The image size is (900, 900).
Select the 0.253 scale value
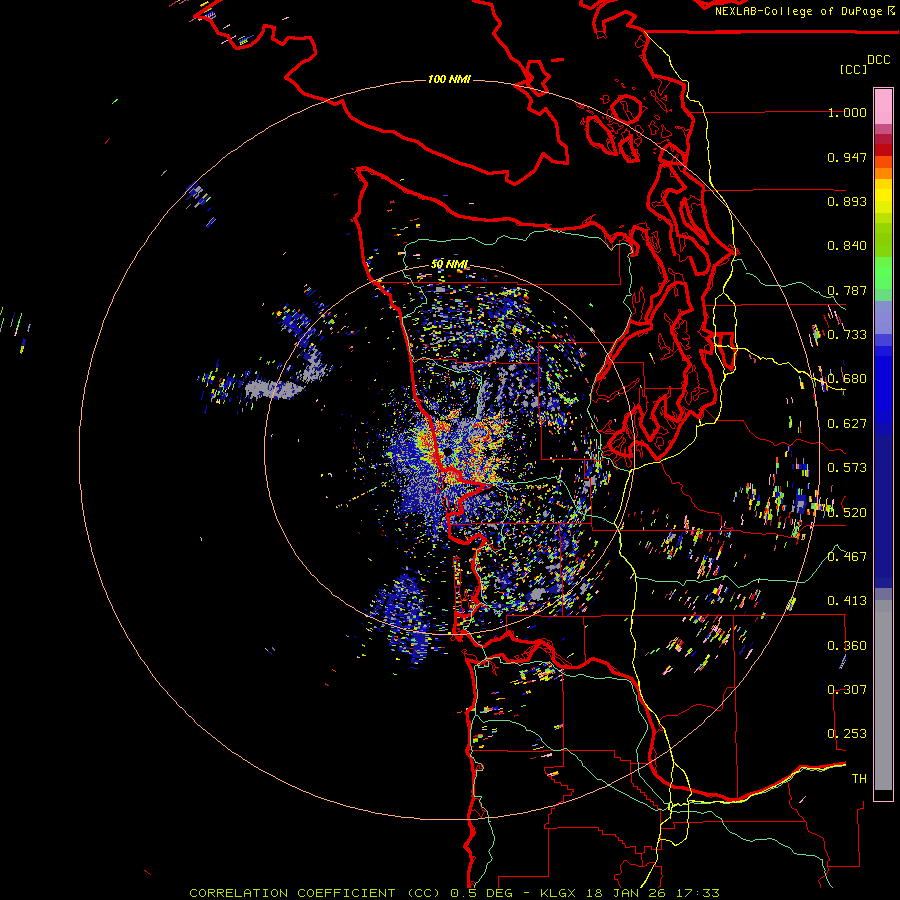[847, 734]
